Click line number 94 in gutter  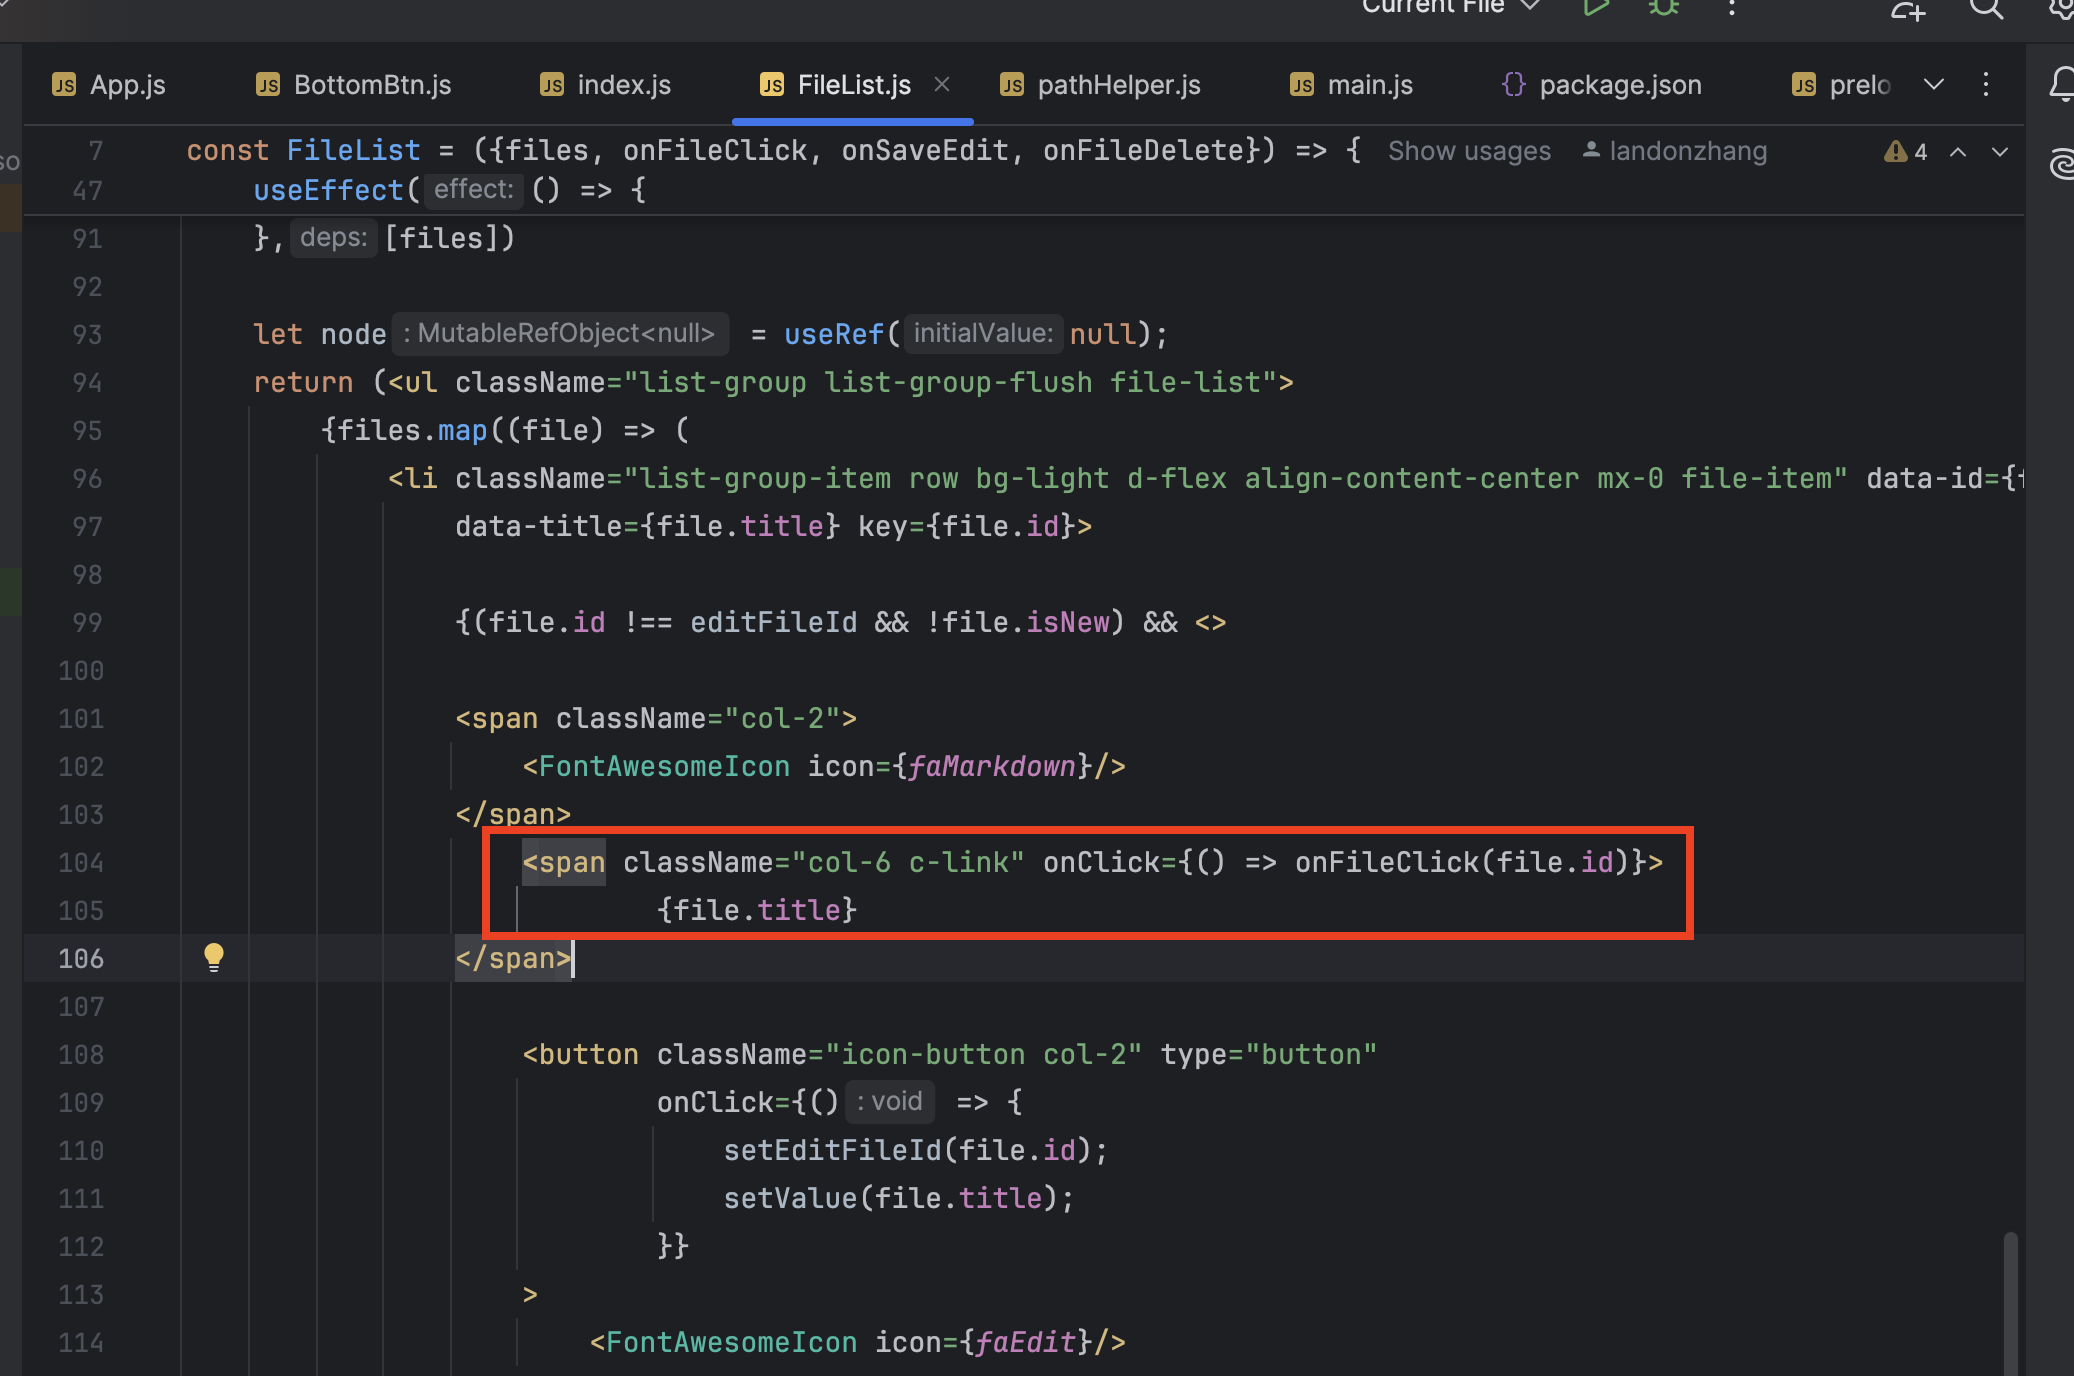[x=87, y=382]
